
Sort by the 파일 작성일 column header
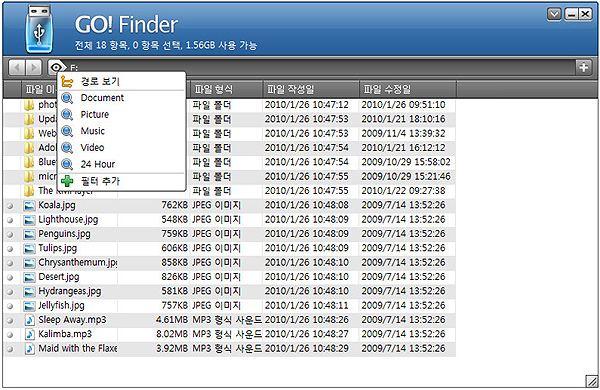(x=311, y=89)
